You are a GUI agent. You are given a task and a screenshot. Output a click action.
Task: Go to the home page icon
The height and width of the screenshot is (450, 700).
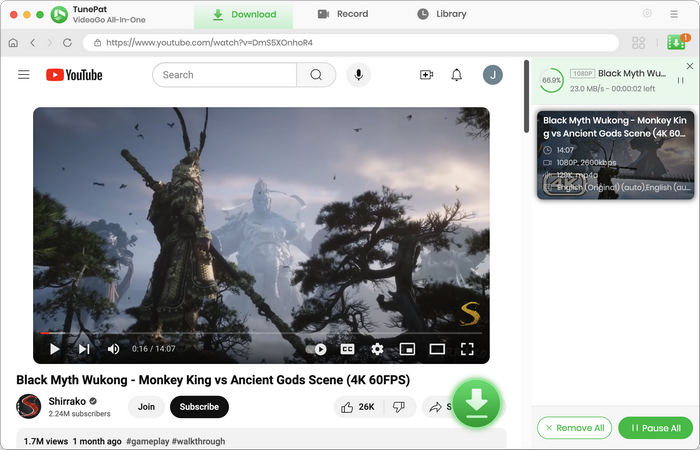(13, 43)
